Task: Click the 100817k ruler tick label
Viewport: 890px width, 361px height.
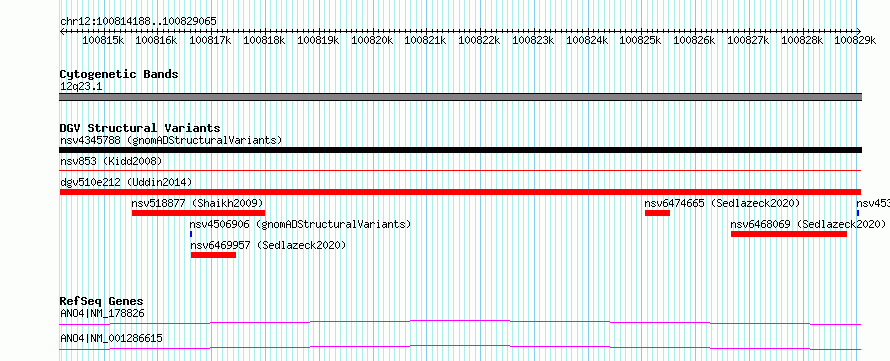Action: point(211,40)
